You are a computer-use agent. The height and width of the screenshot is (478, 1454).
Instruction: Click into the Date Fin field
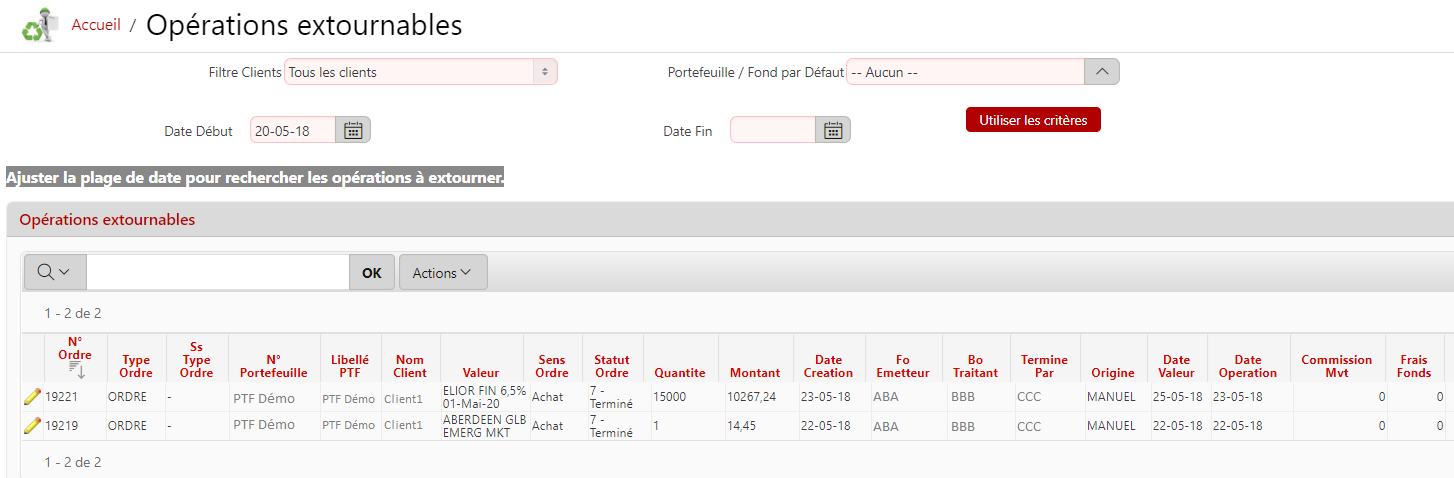(x=773, y=130)
